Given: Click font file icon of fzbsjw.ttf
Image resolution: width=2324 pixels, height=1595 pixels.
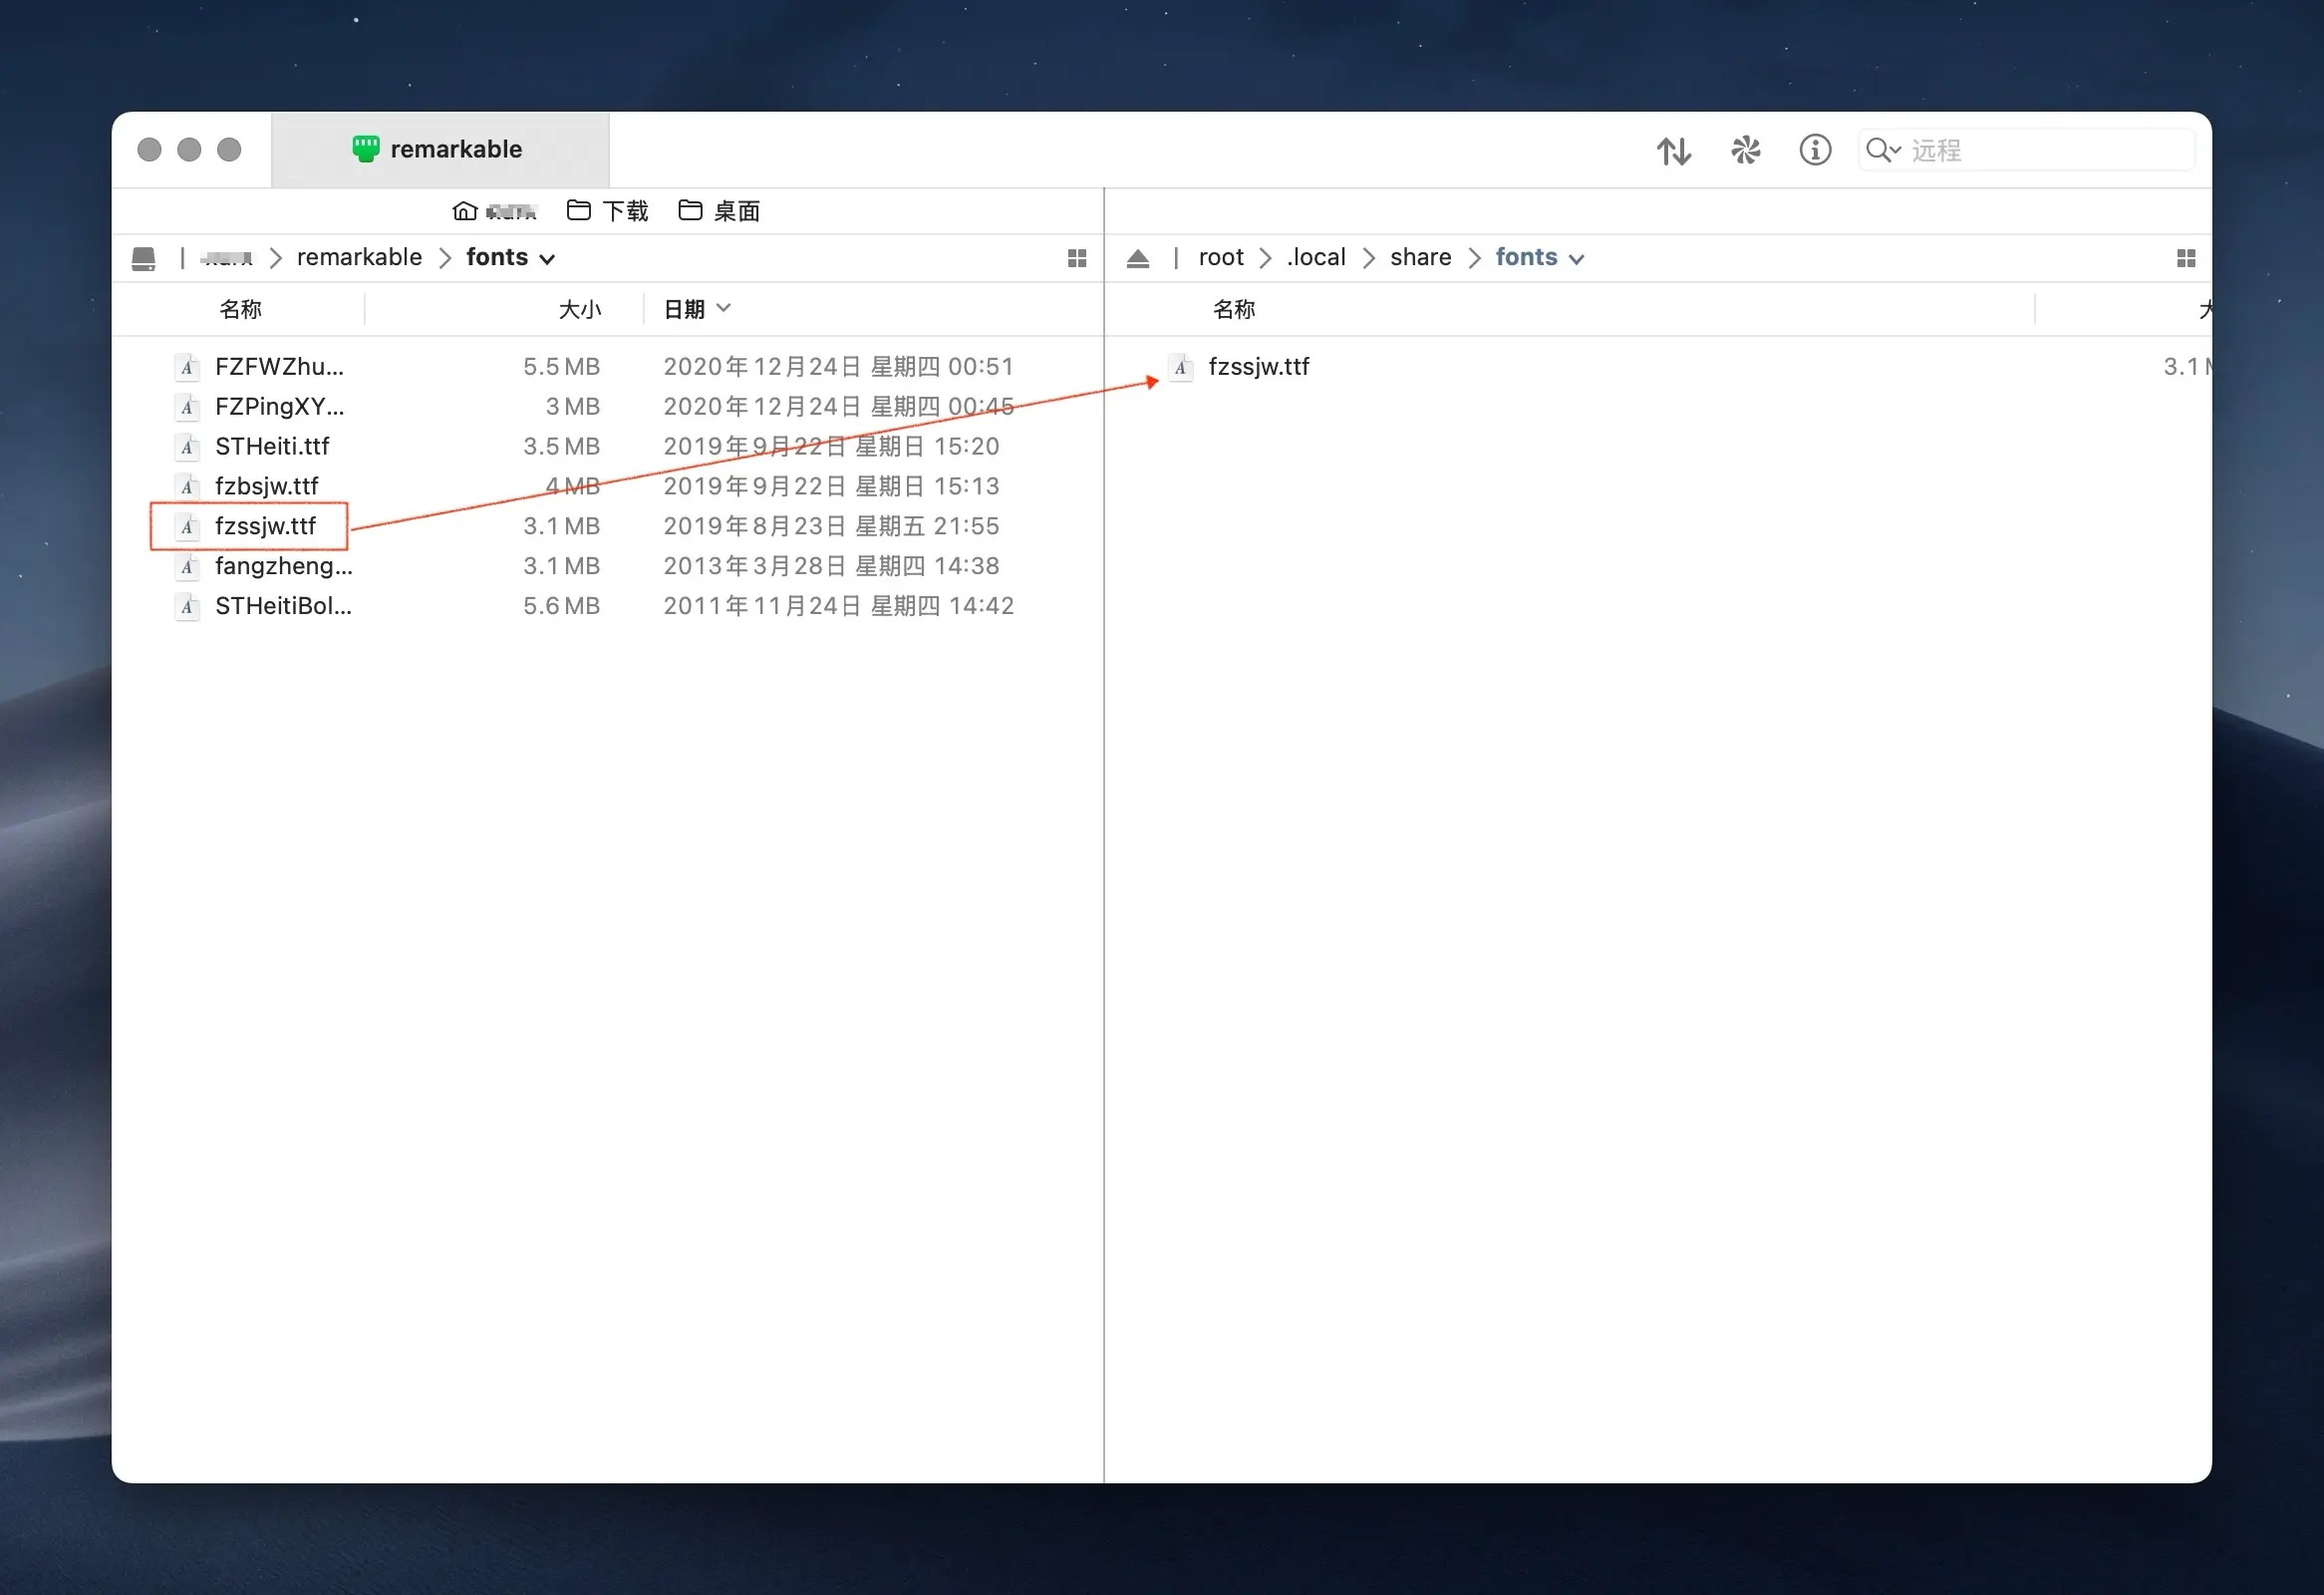Looking at the screenshot, I should (187, 486).
